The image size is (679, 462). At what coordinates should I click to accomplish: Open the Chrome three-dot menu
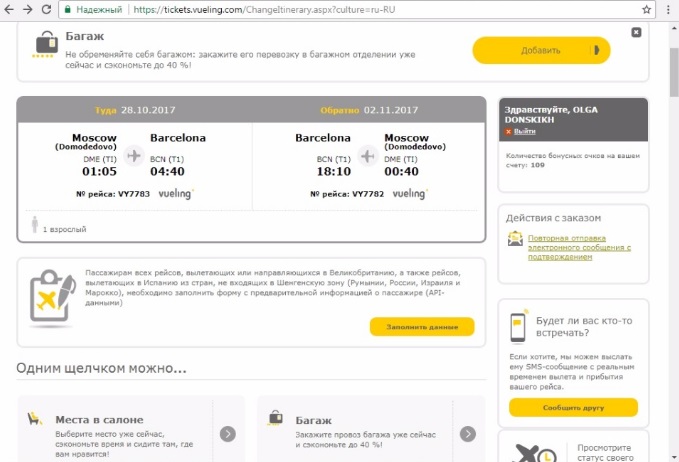point(667,9)
